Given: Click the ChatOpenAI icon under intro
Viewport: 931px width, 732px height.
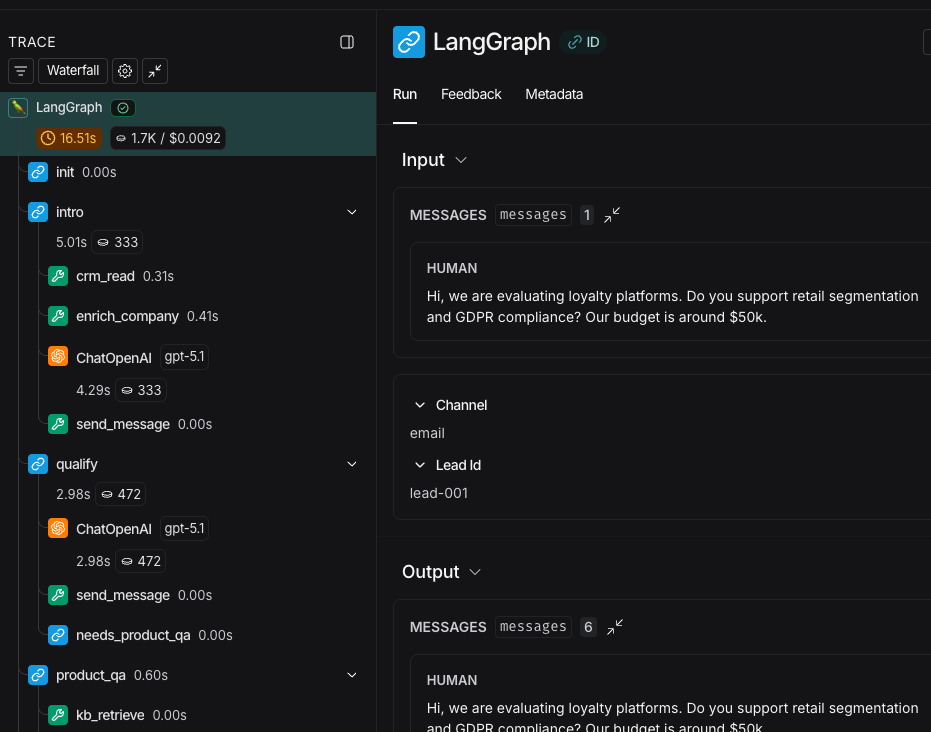Looking at the screenshot, I should (58, 357).
